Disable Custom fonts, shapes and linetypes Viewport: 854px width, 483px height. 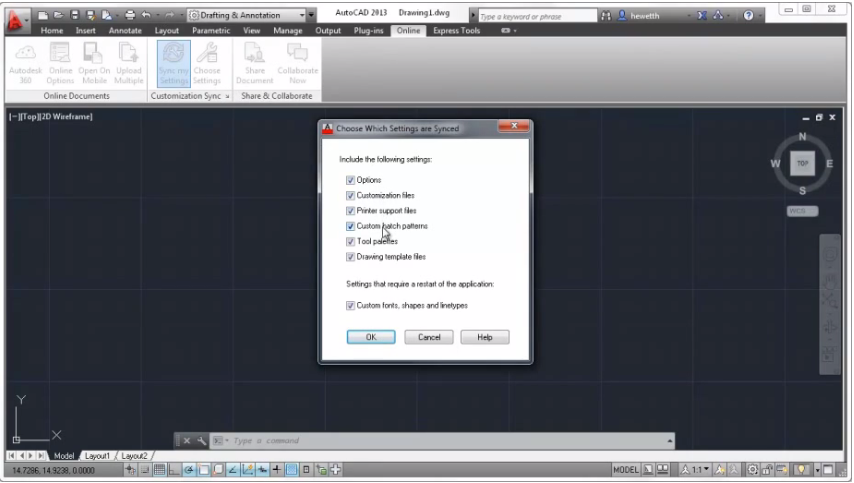[x=351, y=305]
